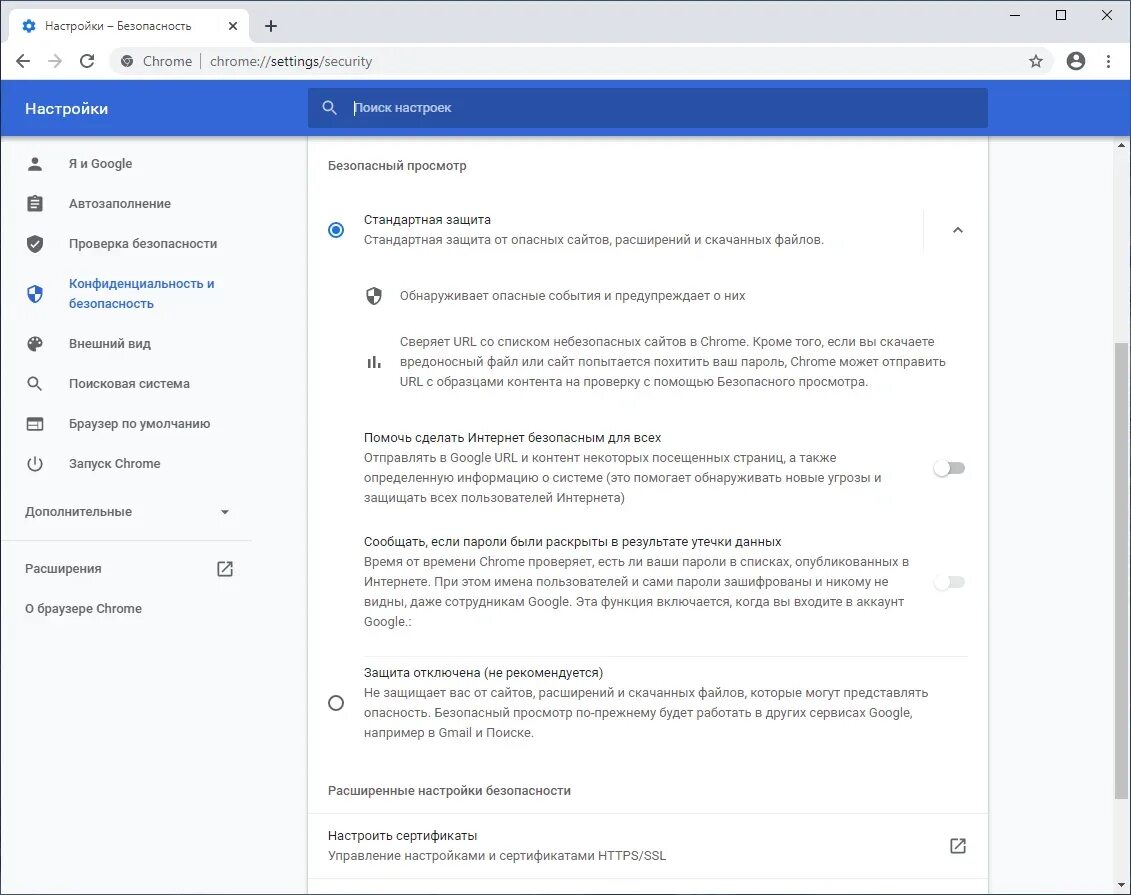
Task: Open a new tab with plus button
Action: [270, 26]
